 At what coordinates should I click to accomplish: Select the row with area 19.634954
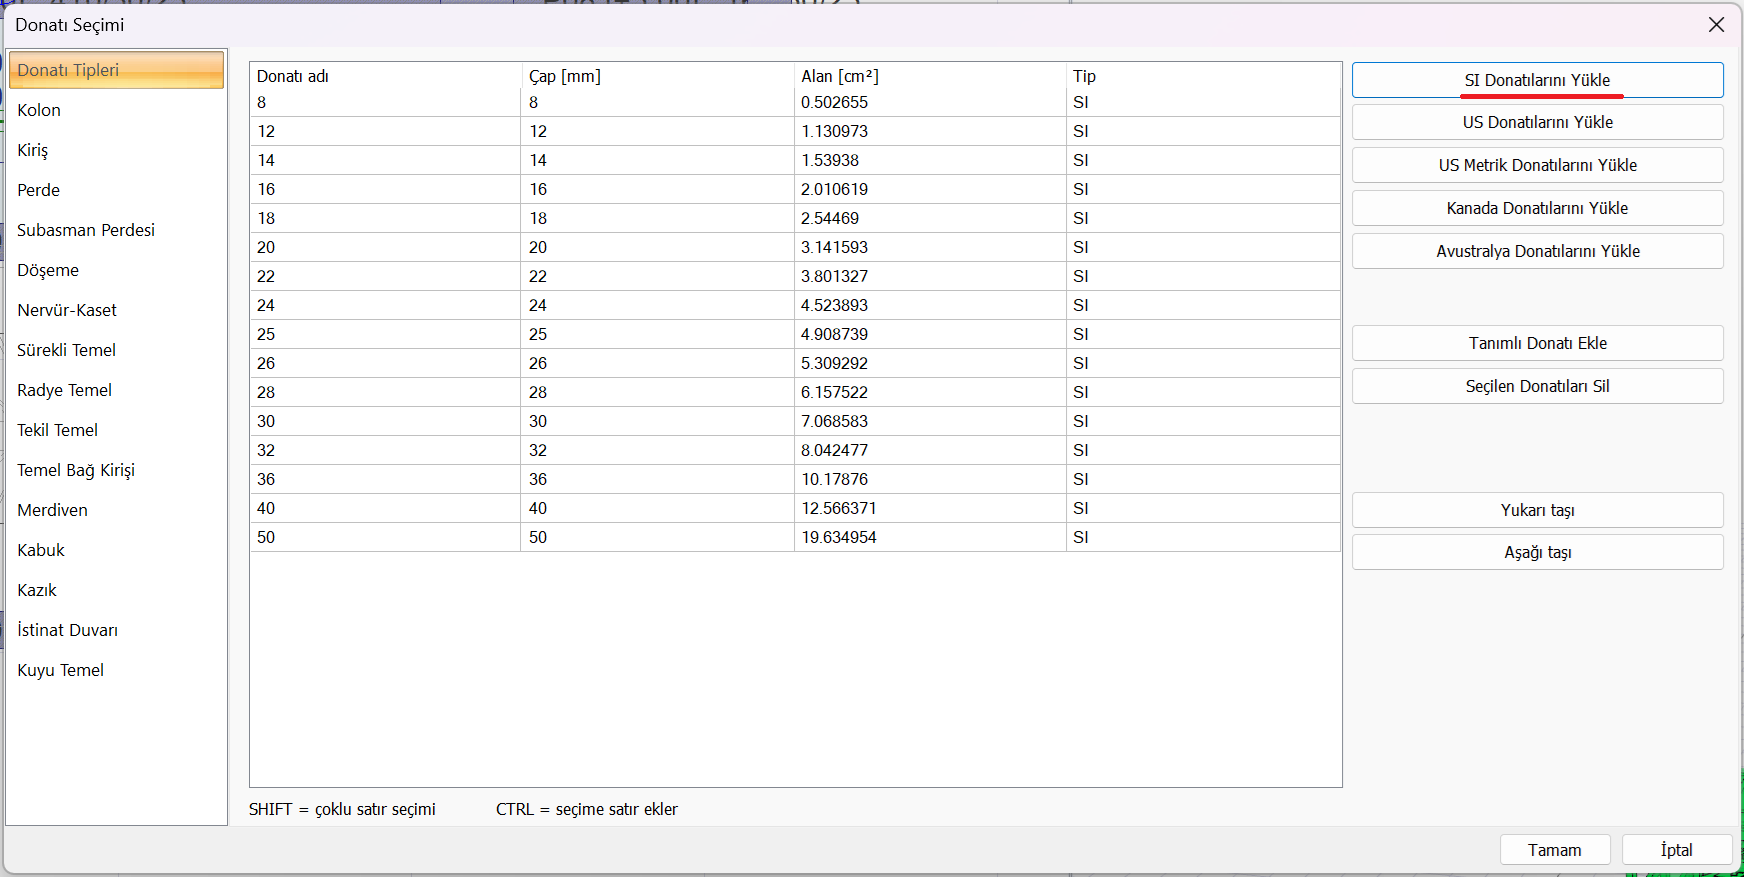coord(839,537)
